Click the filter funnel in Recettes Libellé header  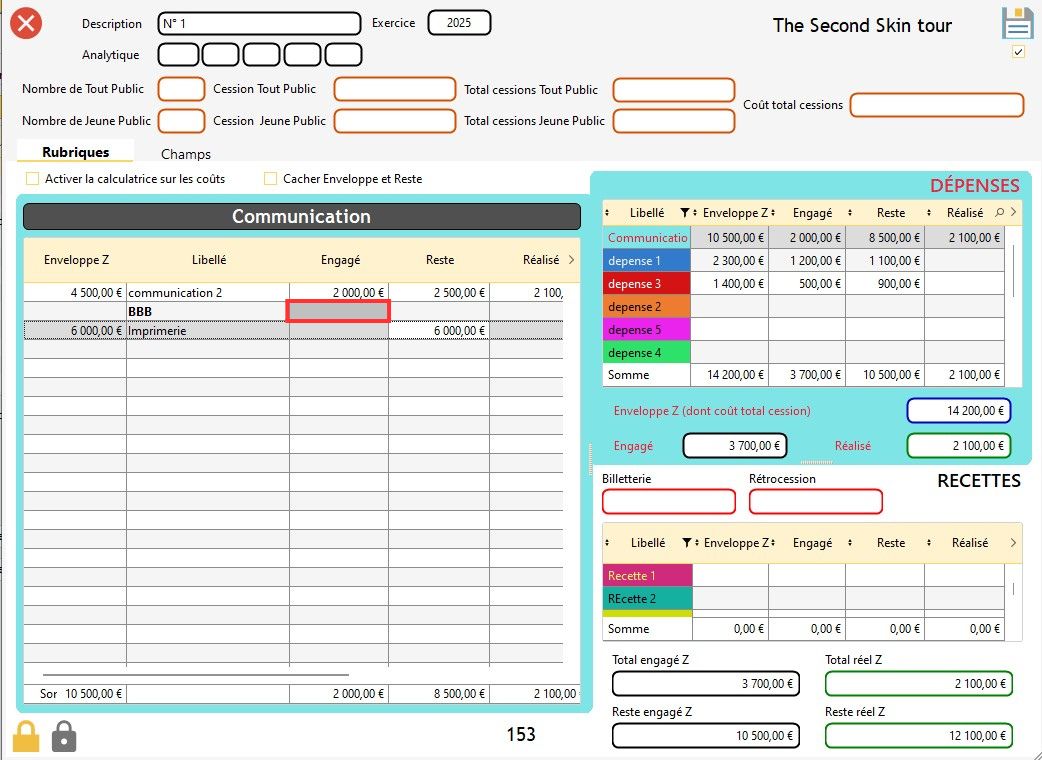point(685,543)
